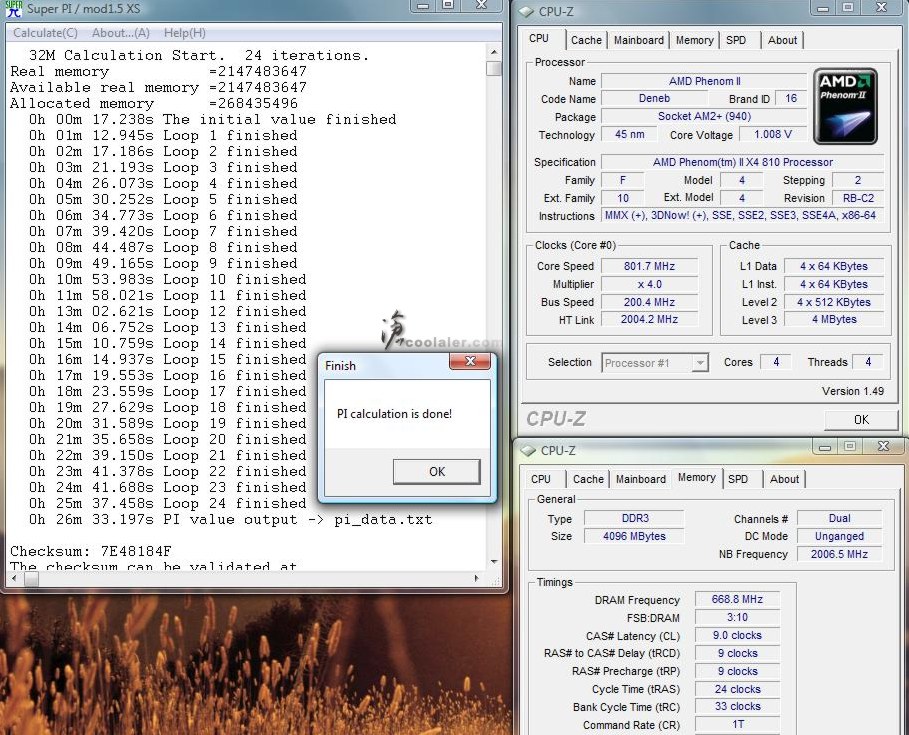Click the '2004.2 MHz' HT Link value
Screen dimensions: 909x735
(x=649, y=319)
